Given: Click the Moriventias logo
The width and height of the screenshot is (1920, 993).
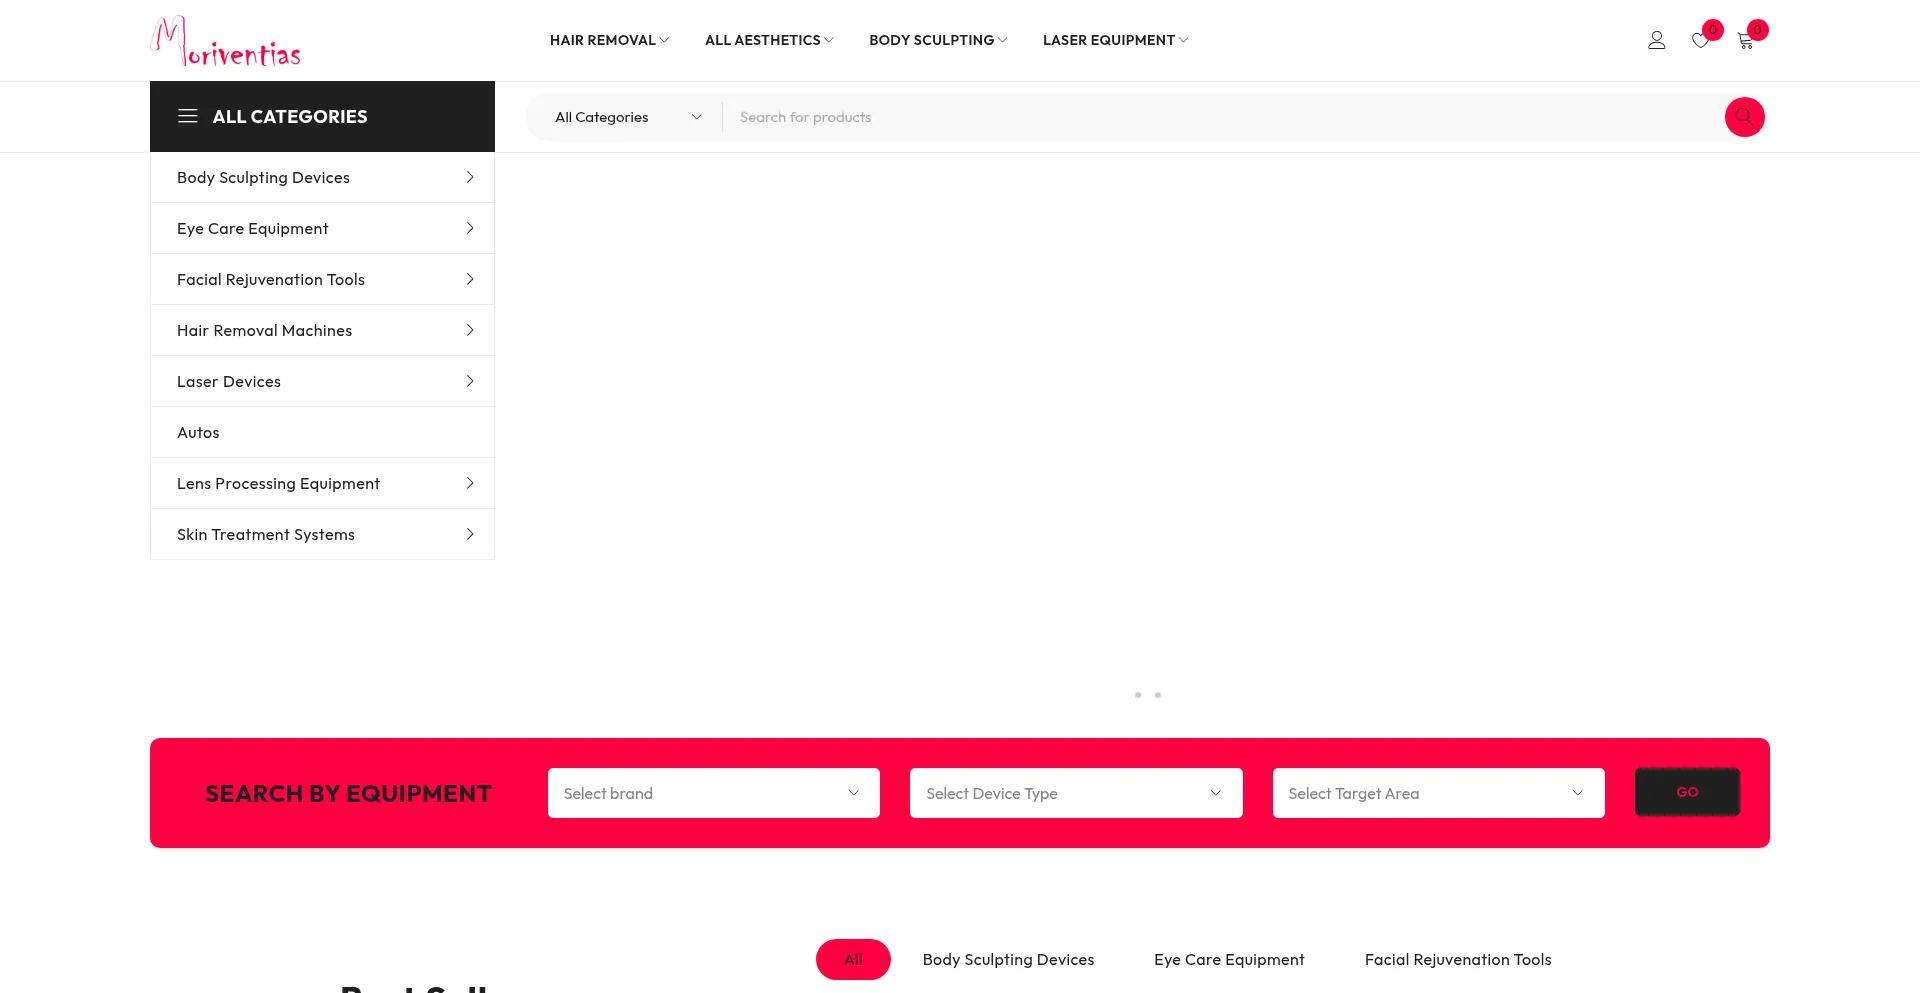Looking at the screenshot, I should pos(226,41).
